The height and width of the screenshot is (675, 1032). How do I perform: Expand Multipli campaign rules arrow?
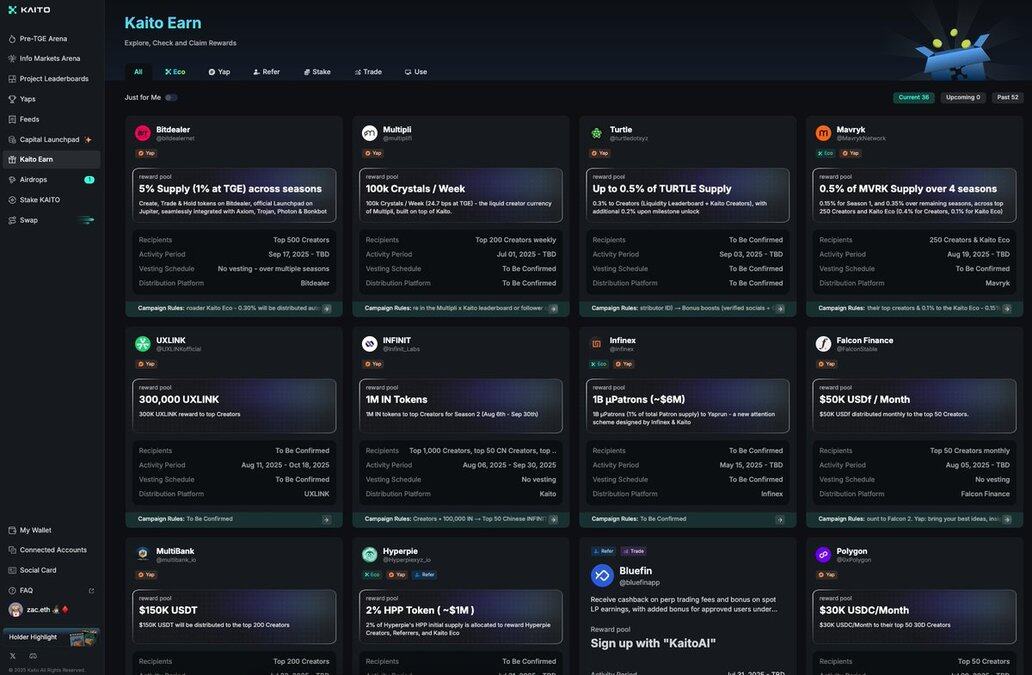[554, 309]
